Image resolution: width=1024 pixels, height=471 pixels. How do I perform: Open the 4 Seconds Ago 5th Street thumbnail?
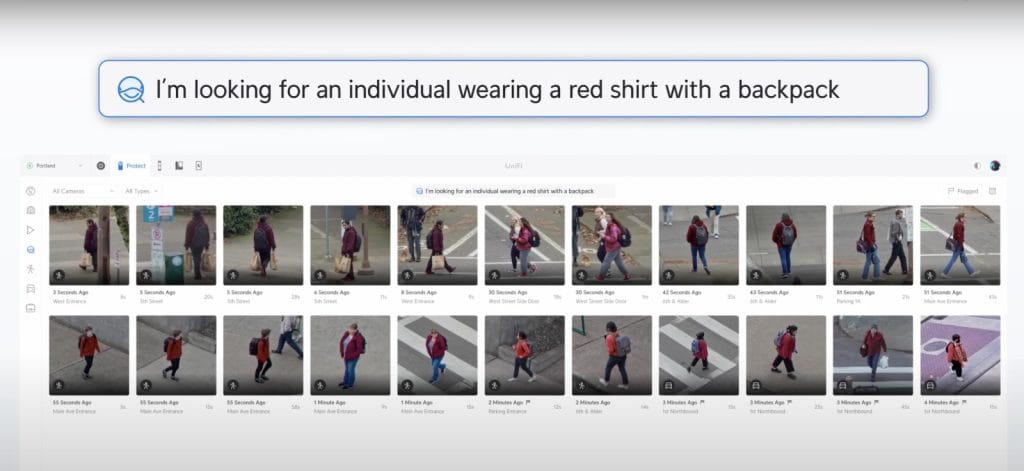point(350,245)
